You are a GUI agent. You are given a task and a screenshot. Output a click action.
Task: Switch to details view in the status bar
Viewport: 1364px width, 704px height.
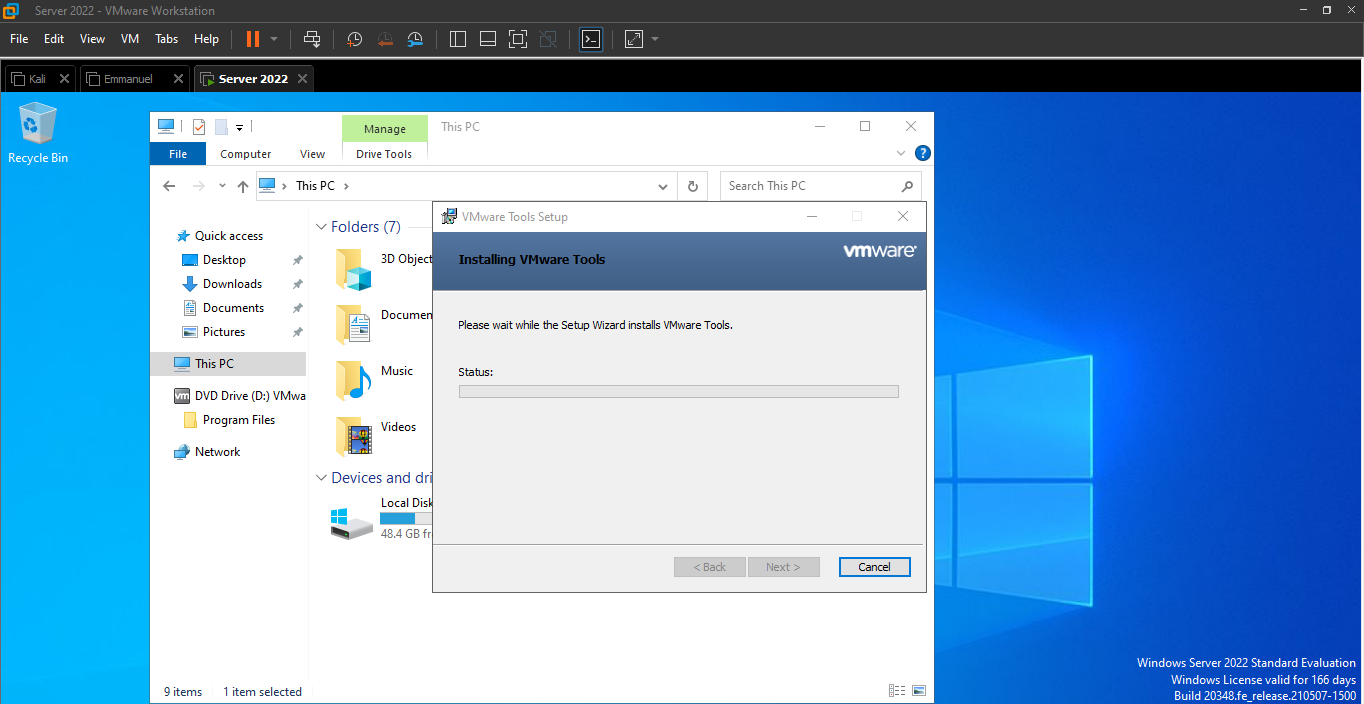896,691
